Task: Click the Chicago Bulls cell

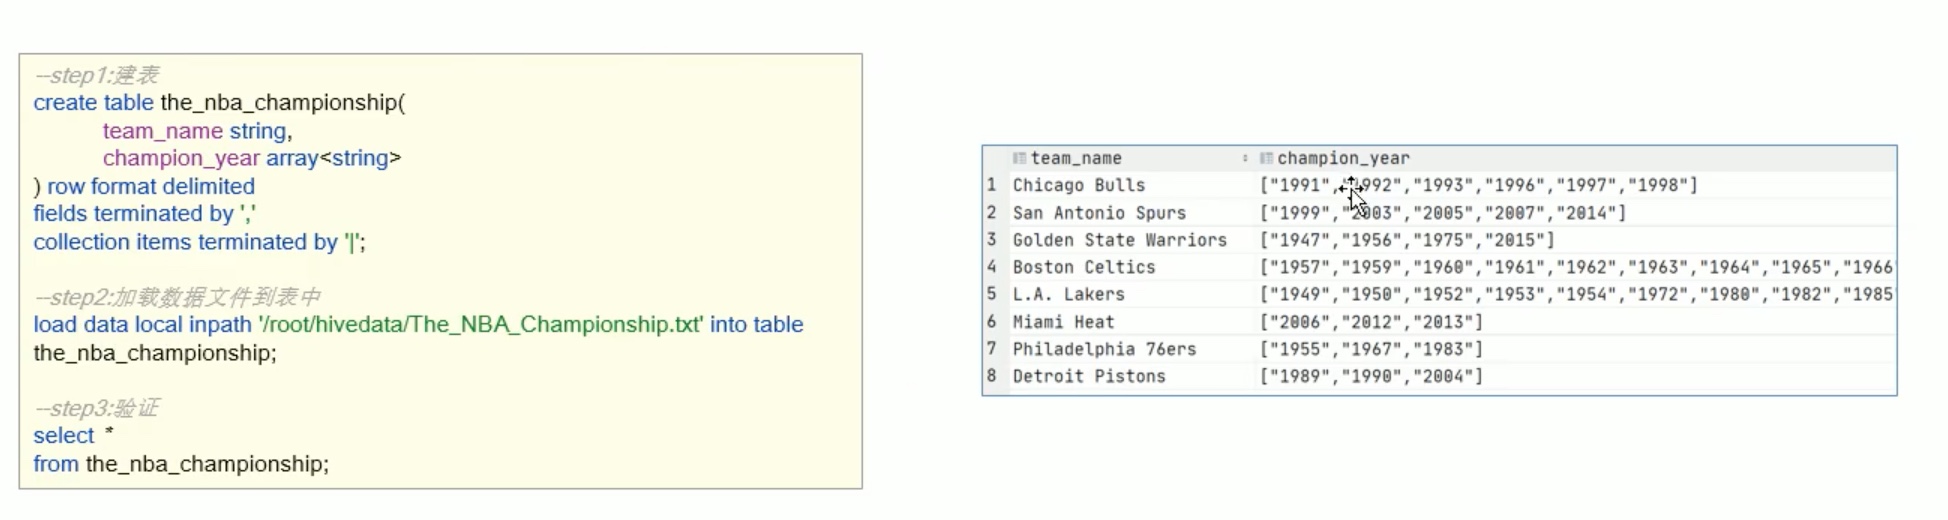Action: click(1131, 185)
